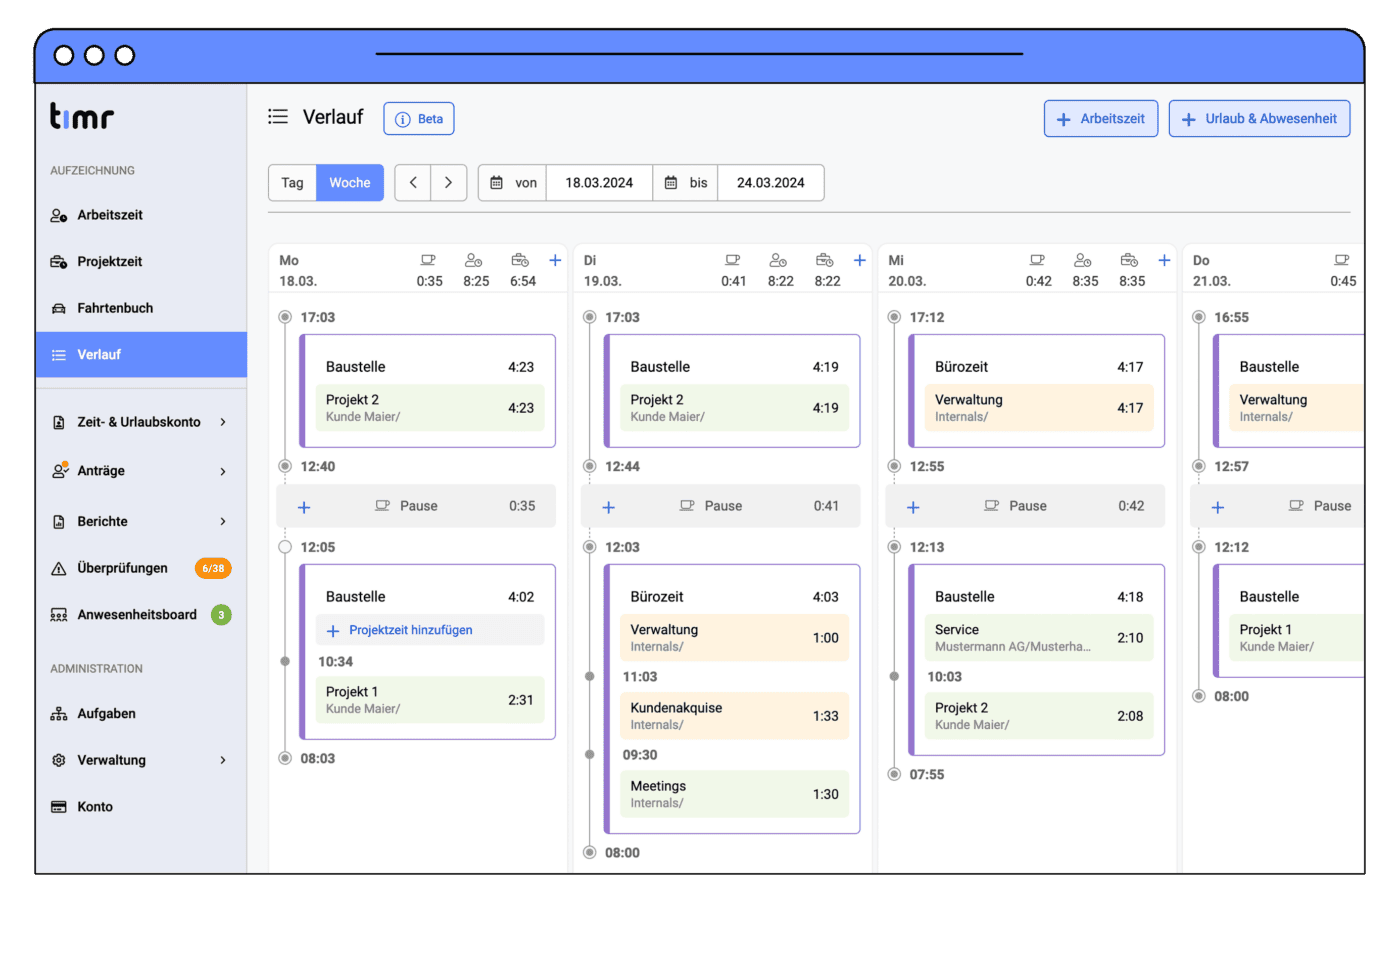Open Tuesday Meetings entry 1:30

[734, 794]
